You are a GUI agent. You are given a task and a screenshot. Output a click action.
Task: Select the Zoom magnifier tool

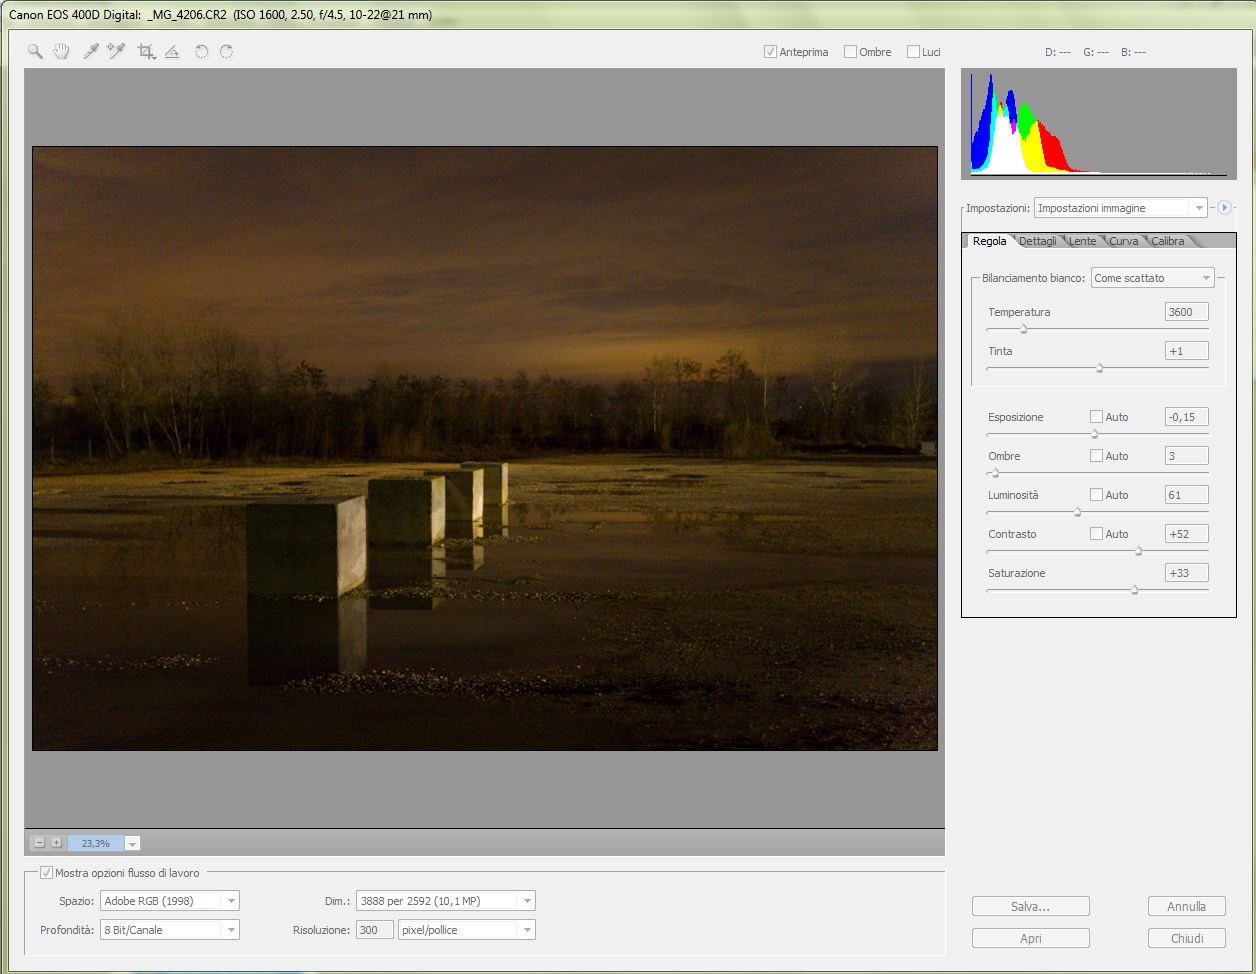coord(35,52)
